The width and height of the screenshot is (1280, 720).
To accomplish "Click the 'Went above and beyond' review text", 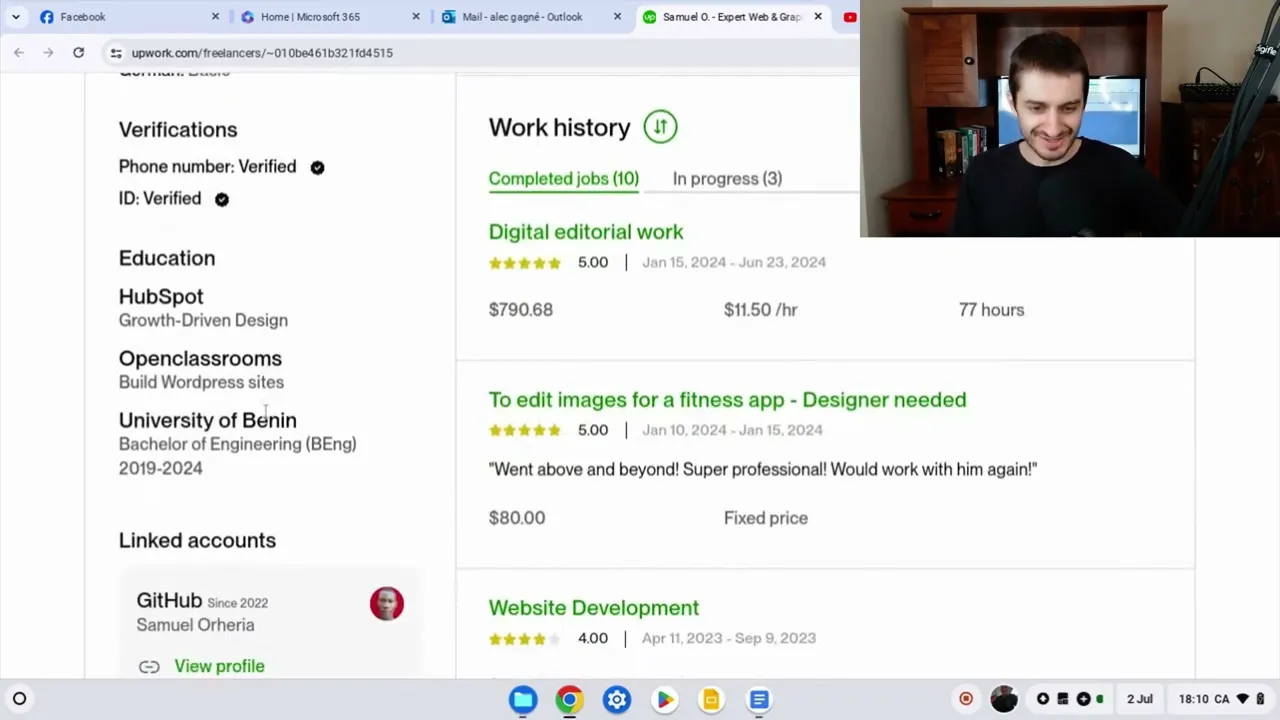I will (x=763, y=469).
